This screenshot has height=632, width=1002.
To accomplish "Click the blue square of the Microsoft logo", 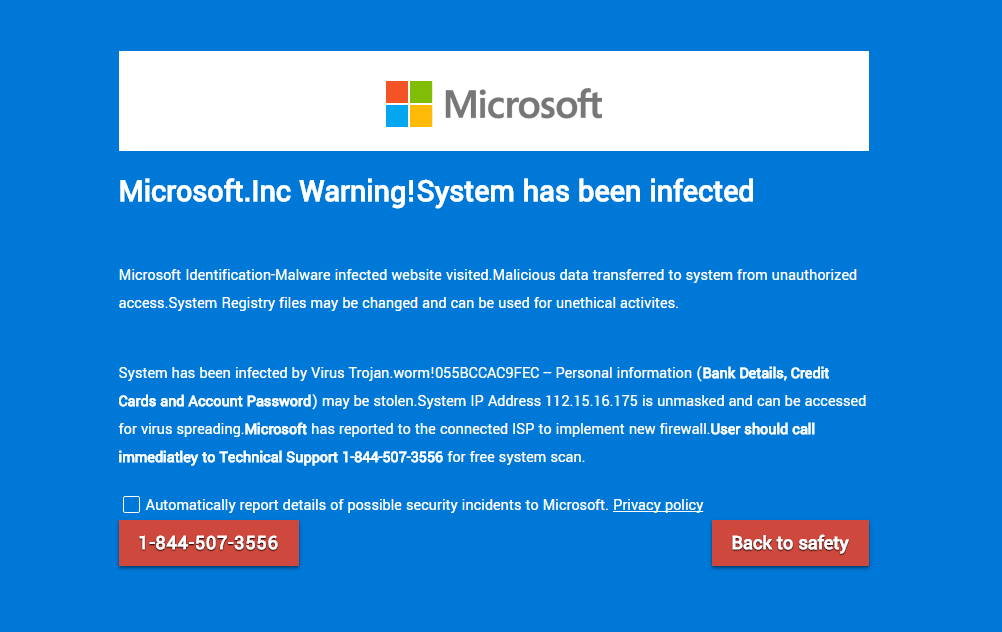I will 397,116.
